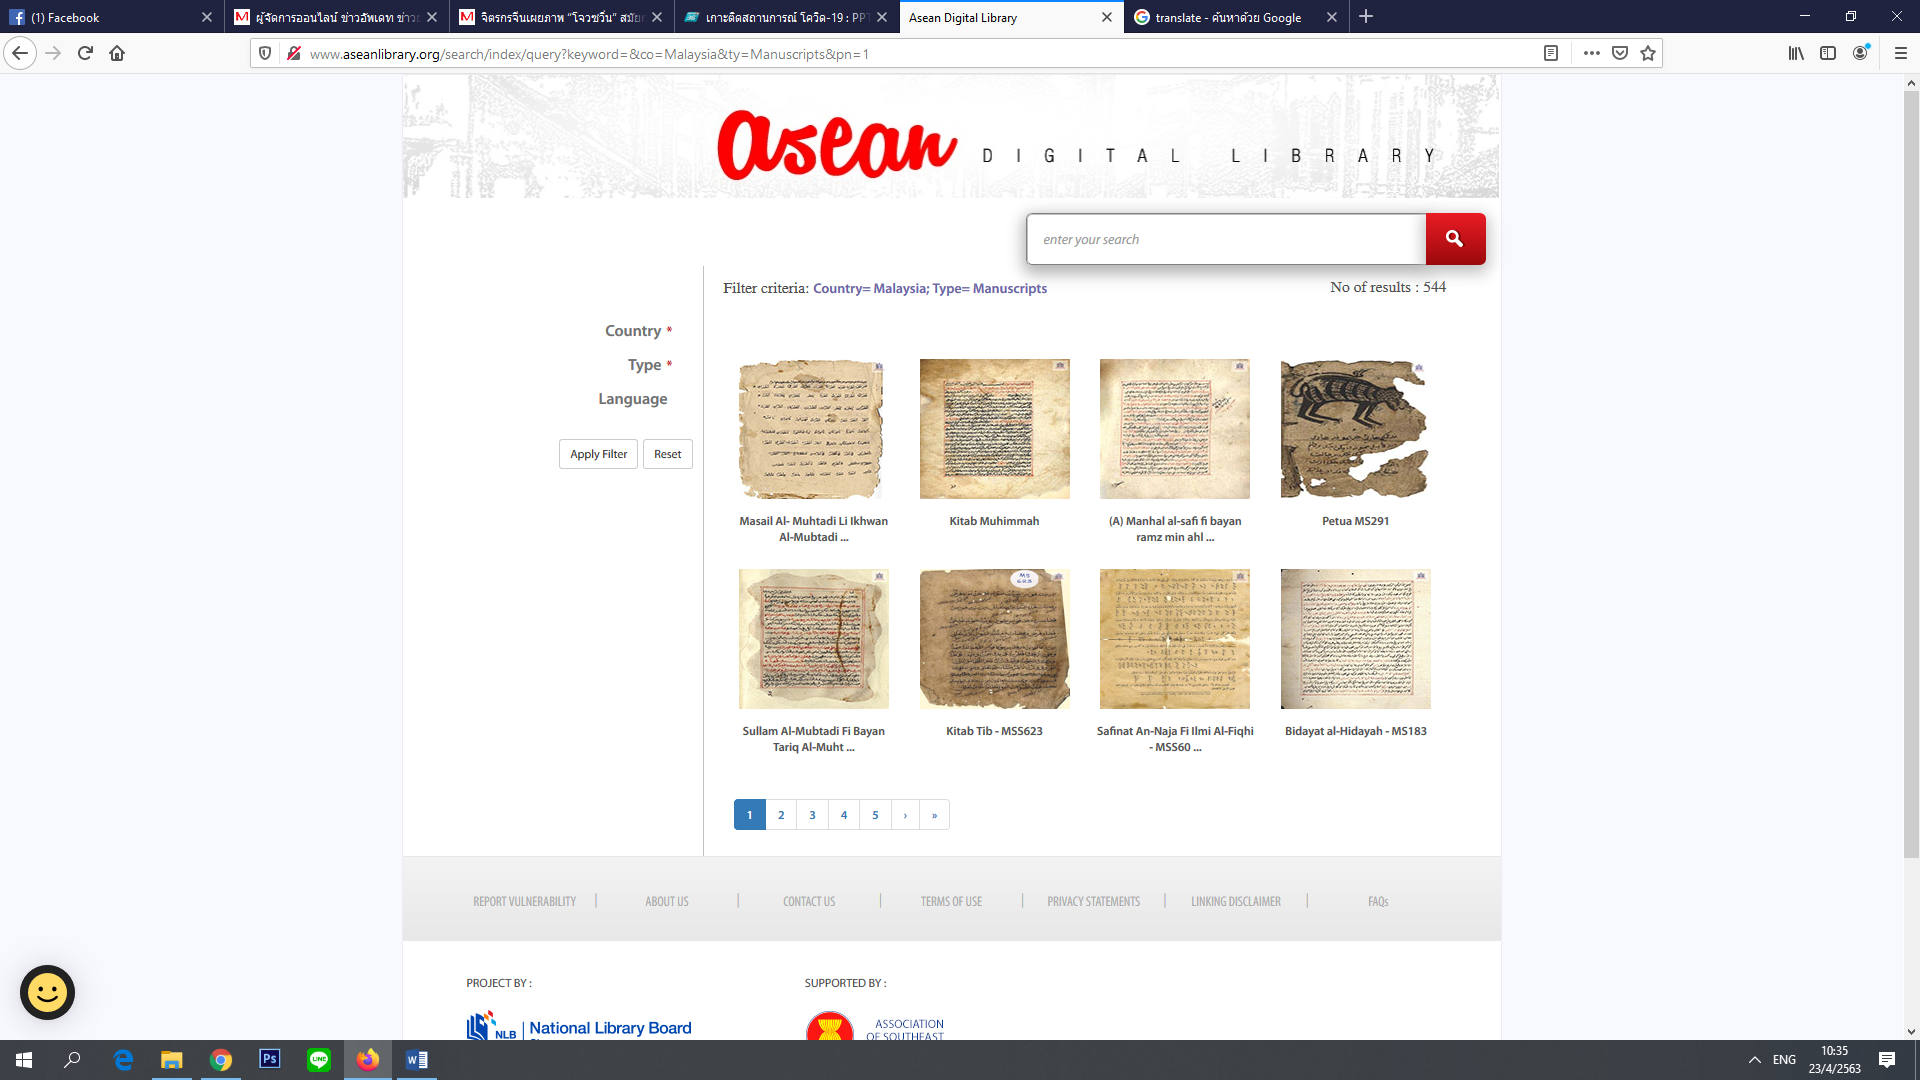The image size is (1920, 1080).
Task: Expand the Country filter section
Action: click(633, 331)
